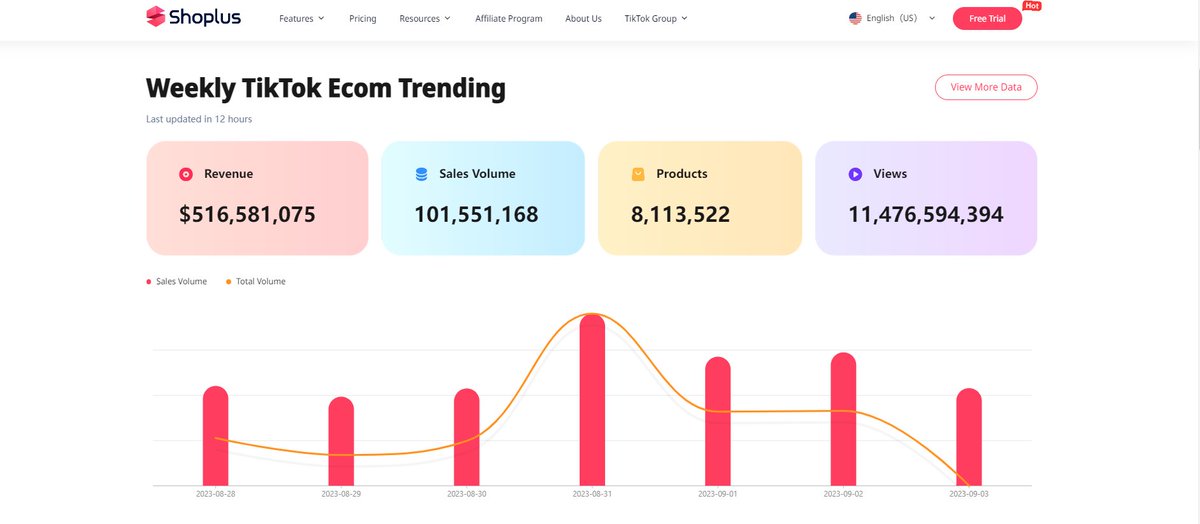
Task: Click the US flag language icon
Action: coord(855,18)
